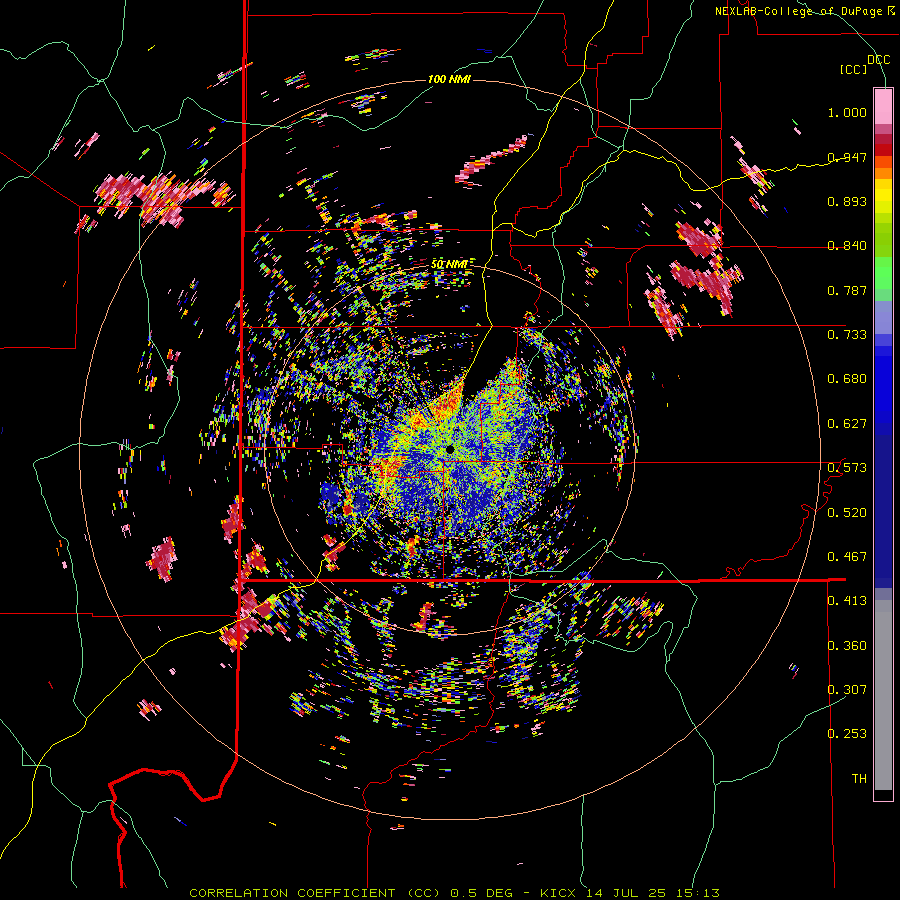Click the 50 NMI range ring label
Image resolution: width=900 pixels, height=900 pixels.
click(x=449, y=265)
